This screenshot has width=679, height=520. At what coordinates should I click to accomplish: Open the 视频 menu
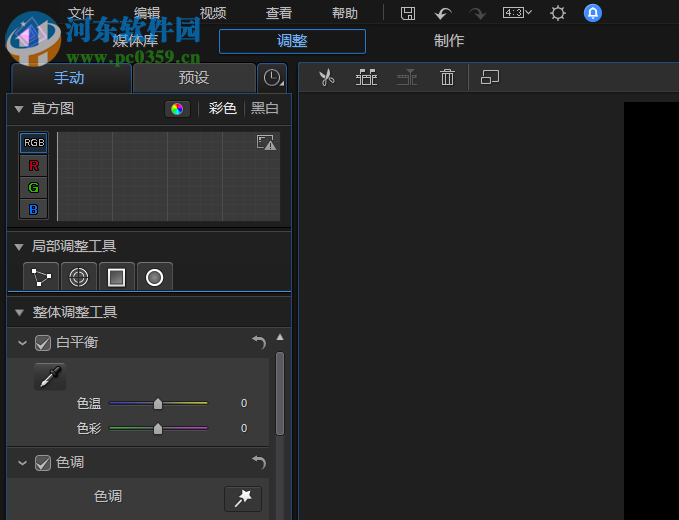click(213, 13)
